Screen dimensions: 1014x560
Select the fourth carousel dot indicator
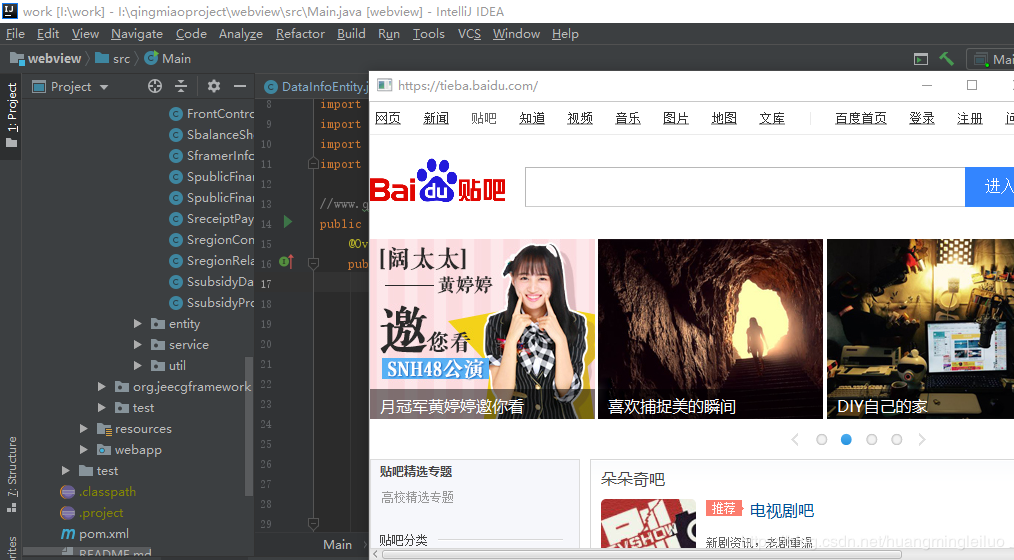(x=896, y=440)
